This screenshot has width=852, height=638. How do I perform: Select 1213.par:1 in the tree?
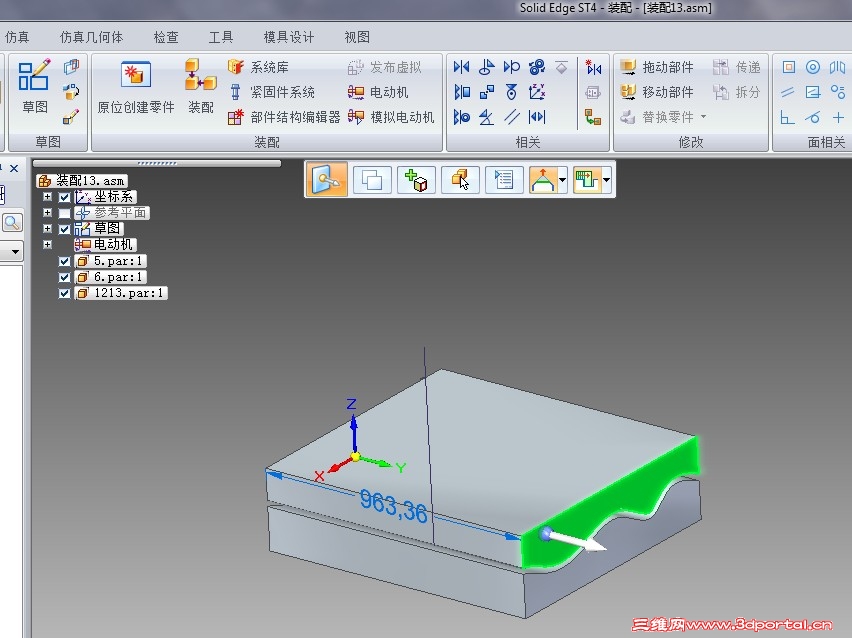121,293
